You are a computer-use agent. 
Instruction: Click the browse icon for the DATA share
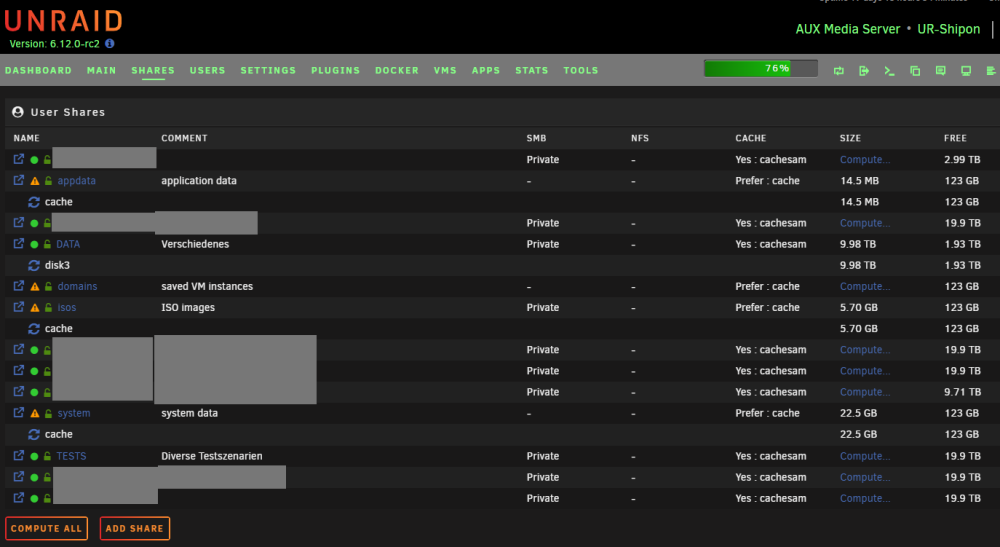[18, 244]
